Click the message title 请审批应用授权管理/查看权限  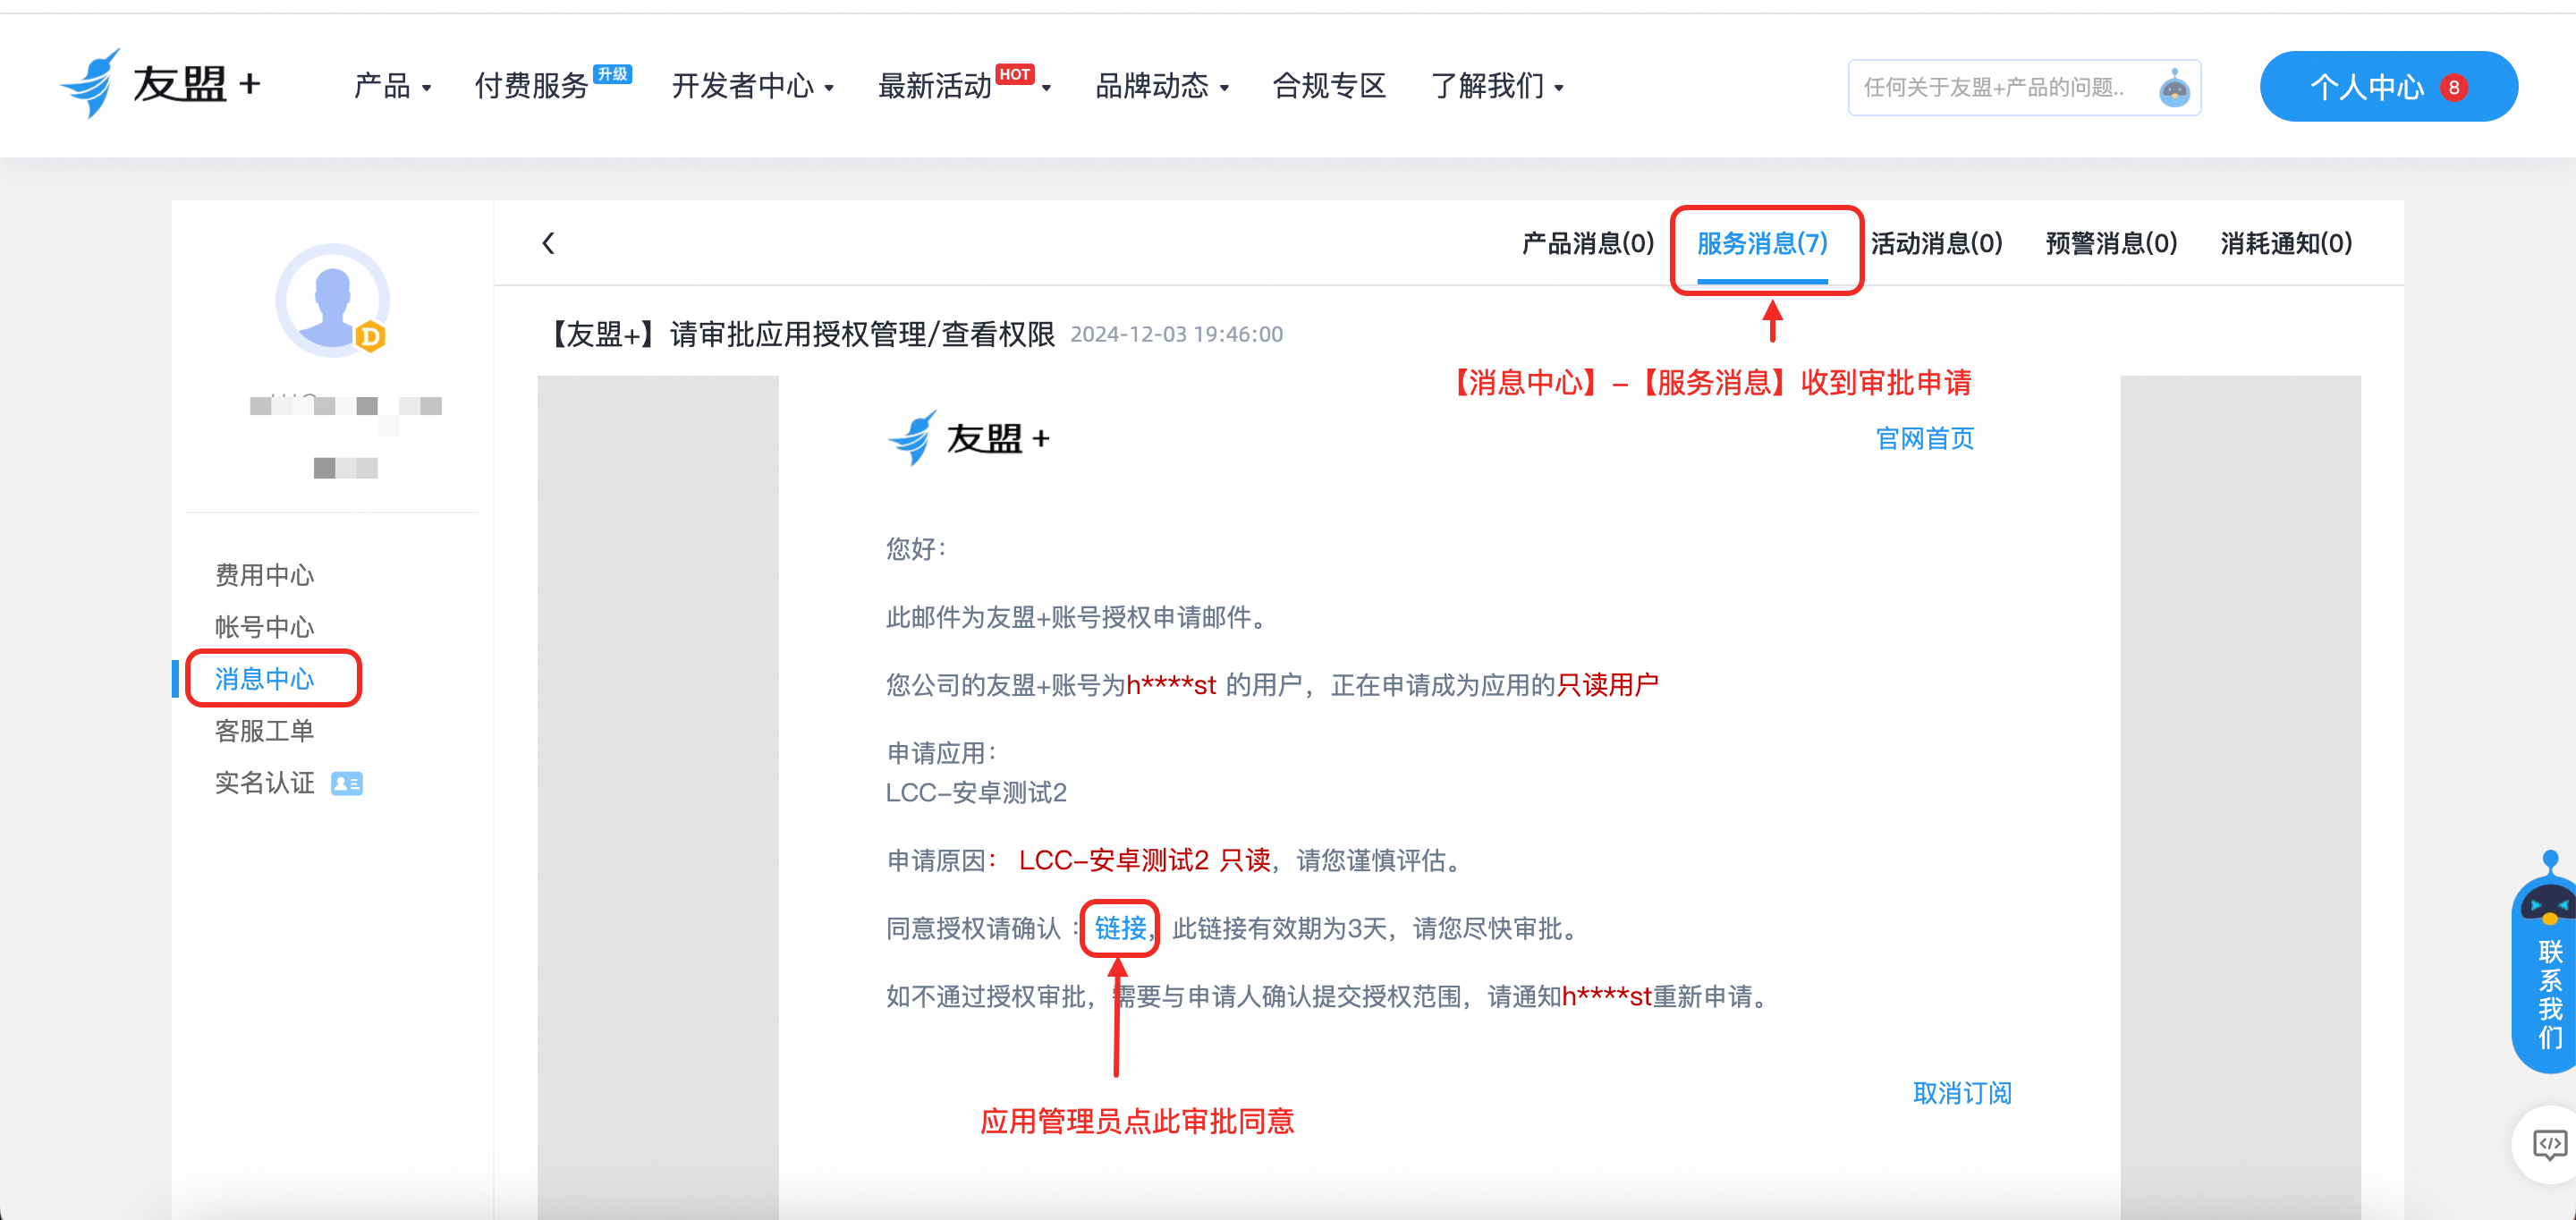pyautogui.click(x=862, y=334)
